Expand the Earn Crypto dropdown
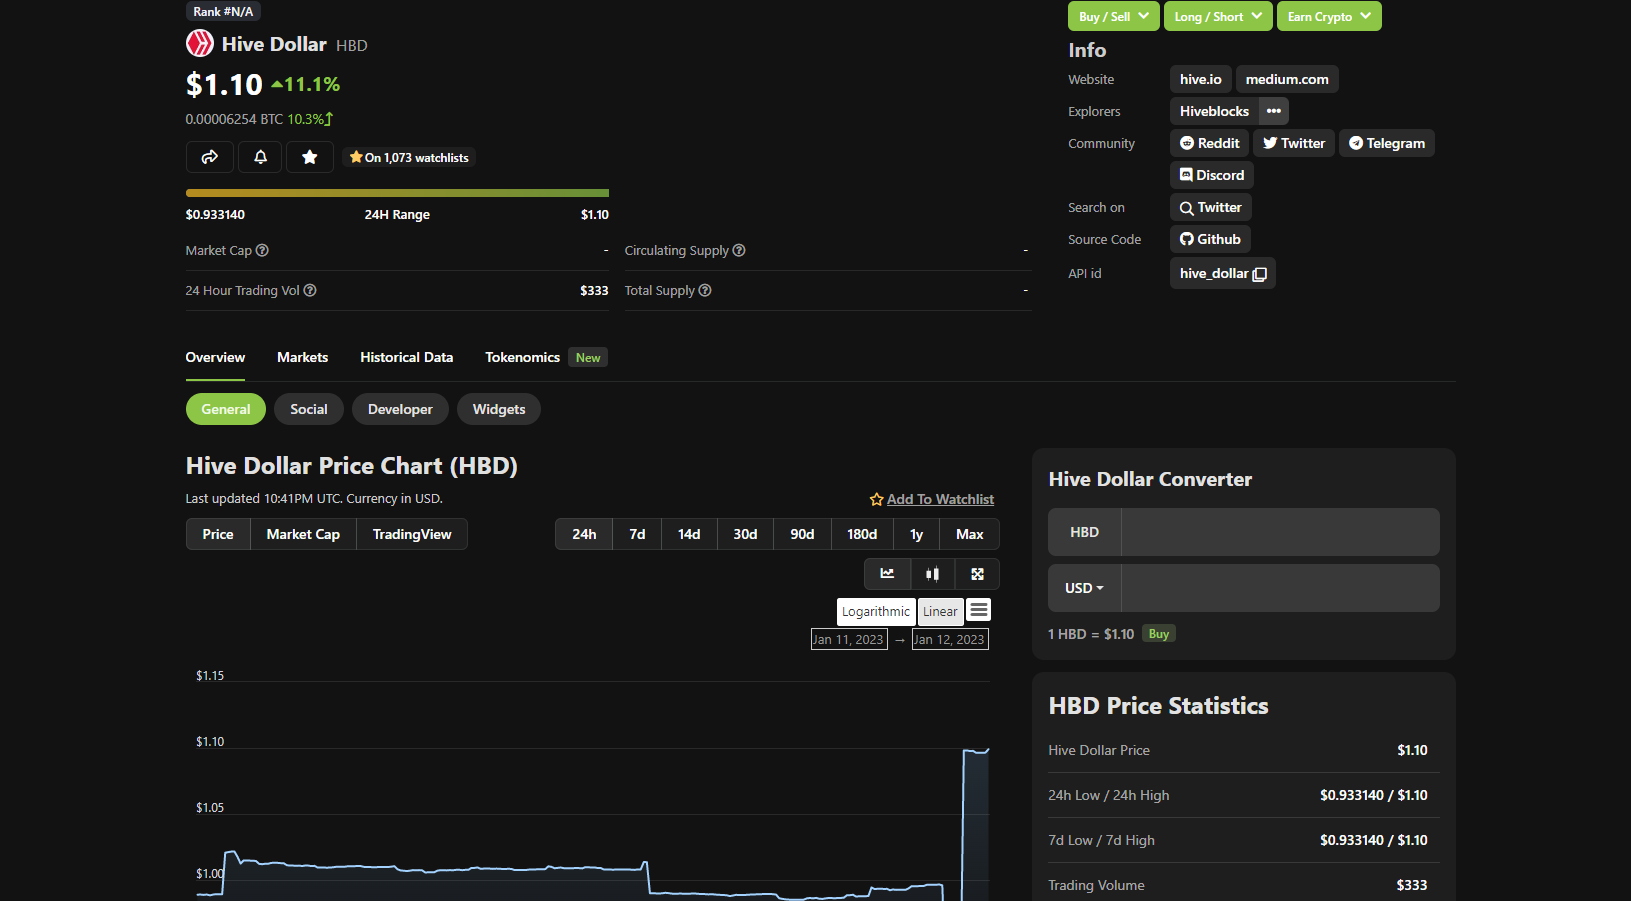The image size is (1631, 901). point(1329,16)
